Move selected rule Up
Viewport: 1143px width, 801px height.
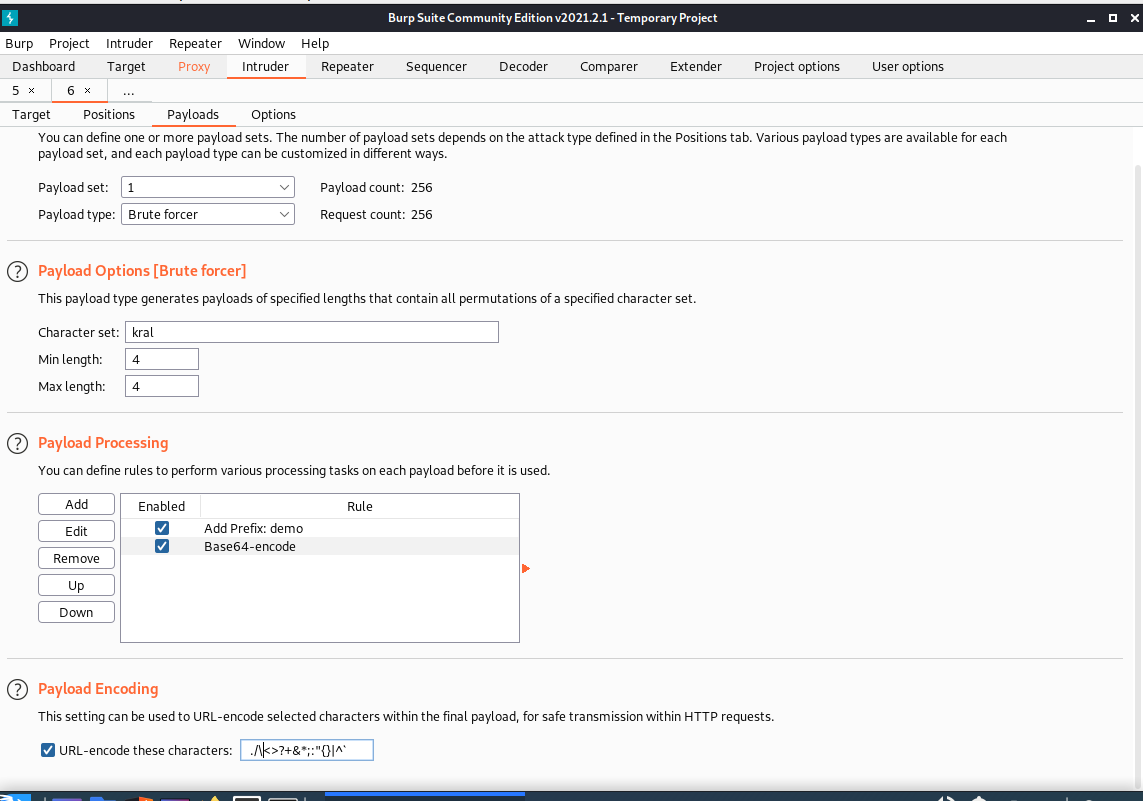tap(77, 585)
